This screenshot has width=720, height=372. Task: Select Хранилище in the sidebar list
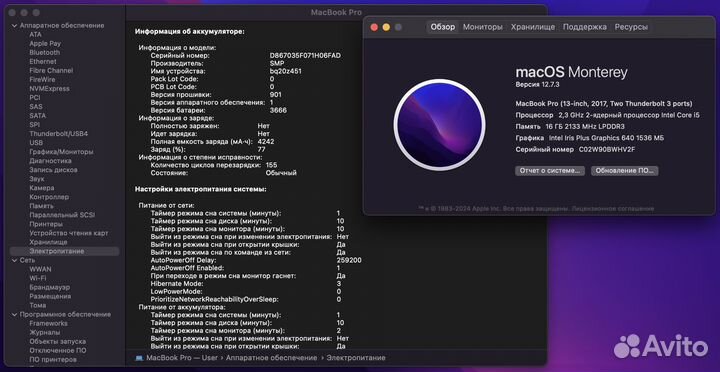pos(48,242)
